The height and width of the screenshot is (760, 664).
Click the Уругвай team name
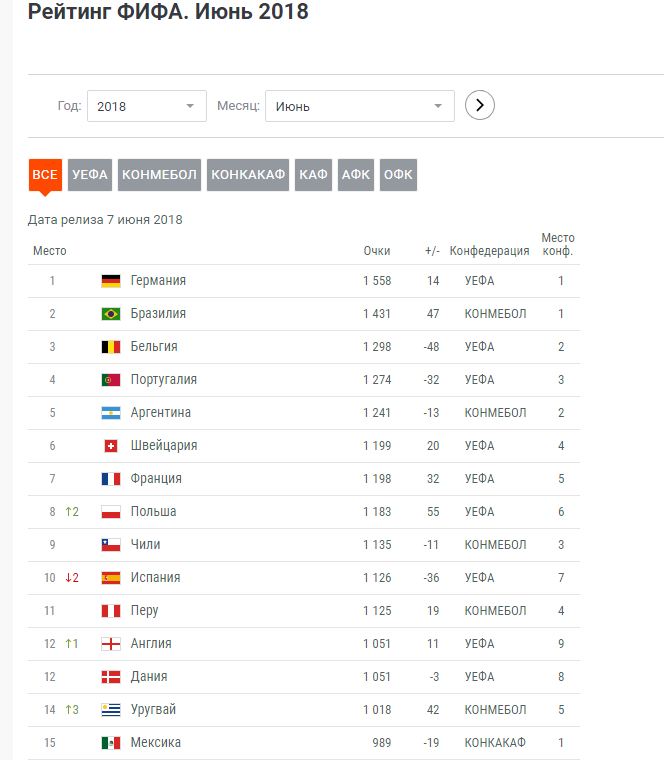[155, 710]
